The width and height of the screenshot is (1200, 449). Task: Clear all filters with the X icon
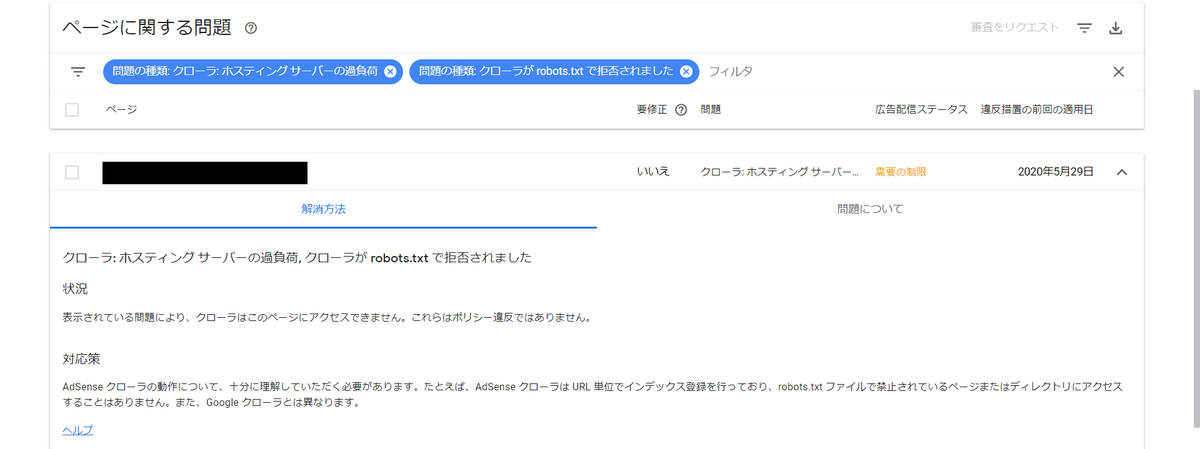click(x=1118, y=72)
